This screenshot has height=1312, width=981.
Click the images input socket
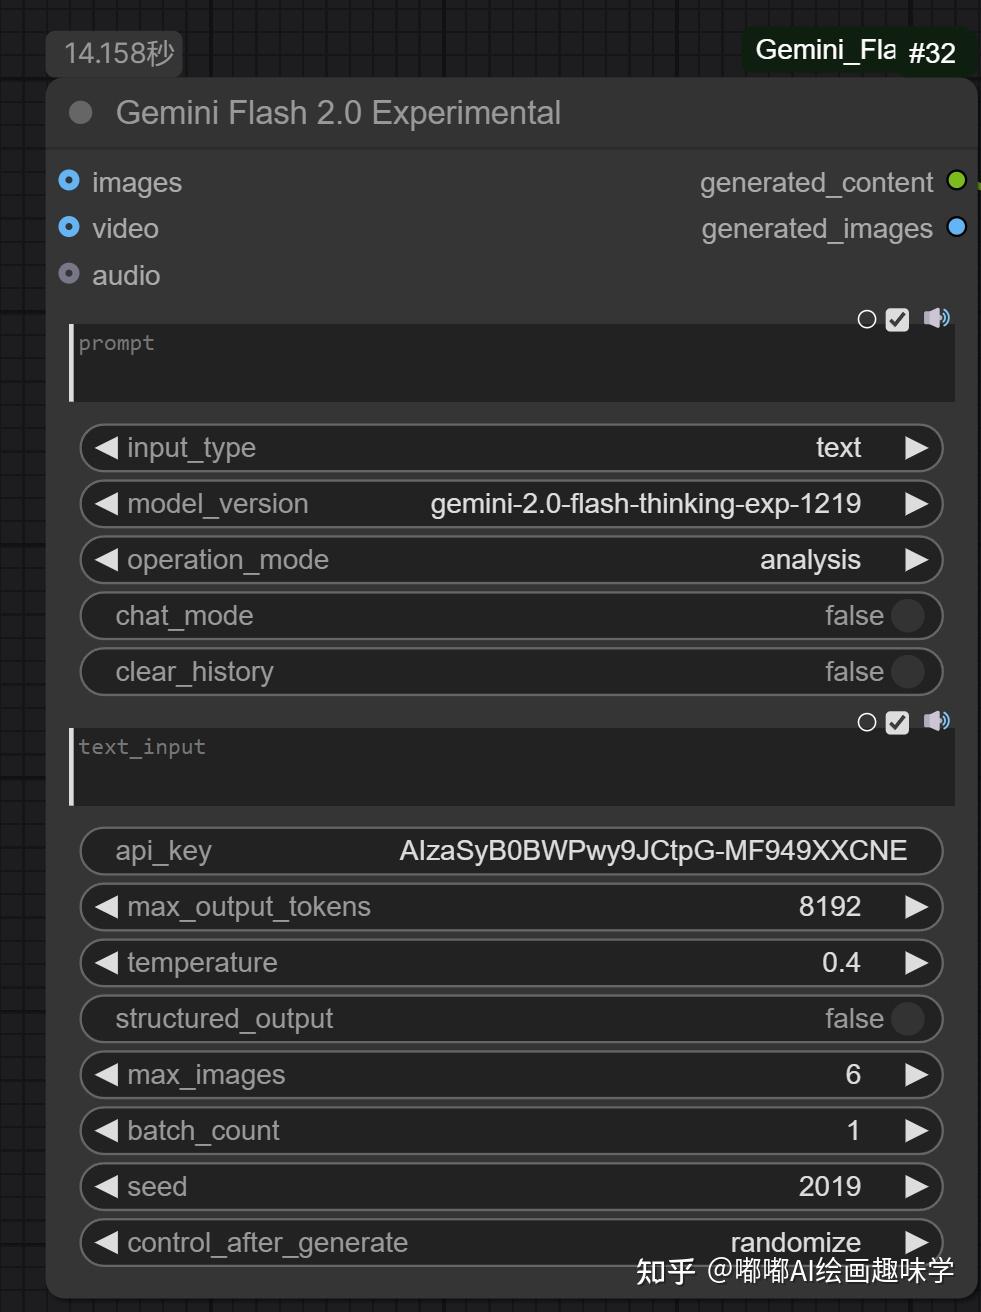point(68,181)
